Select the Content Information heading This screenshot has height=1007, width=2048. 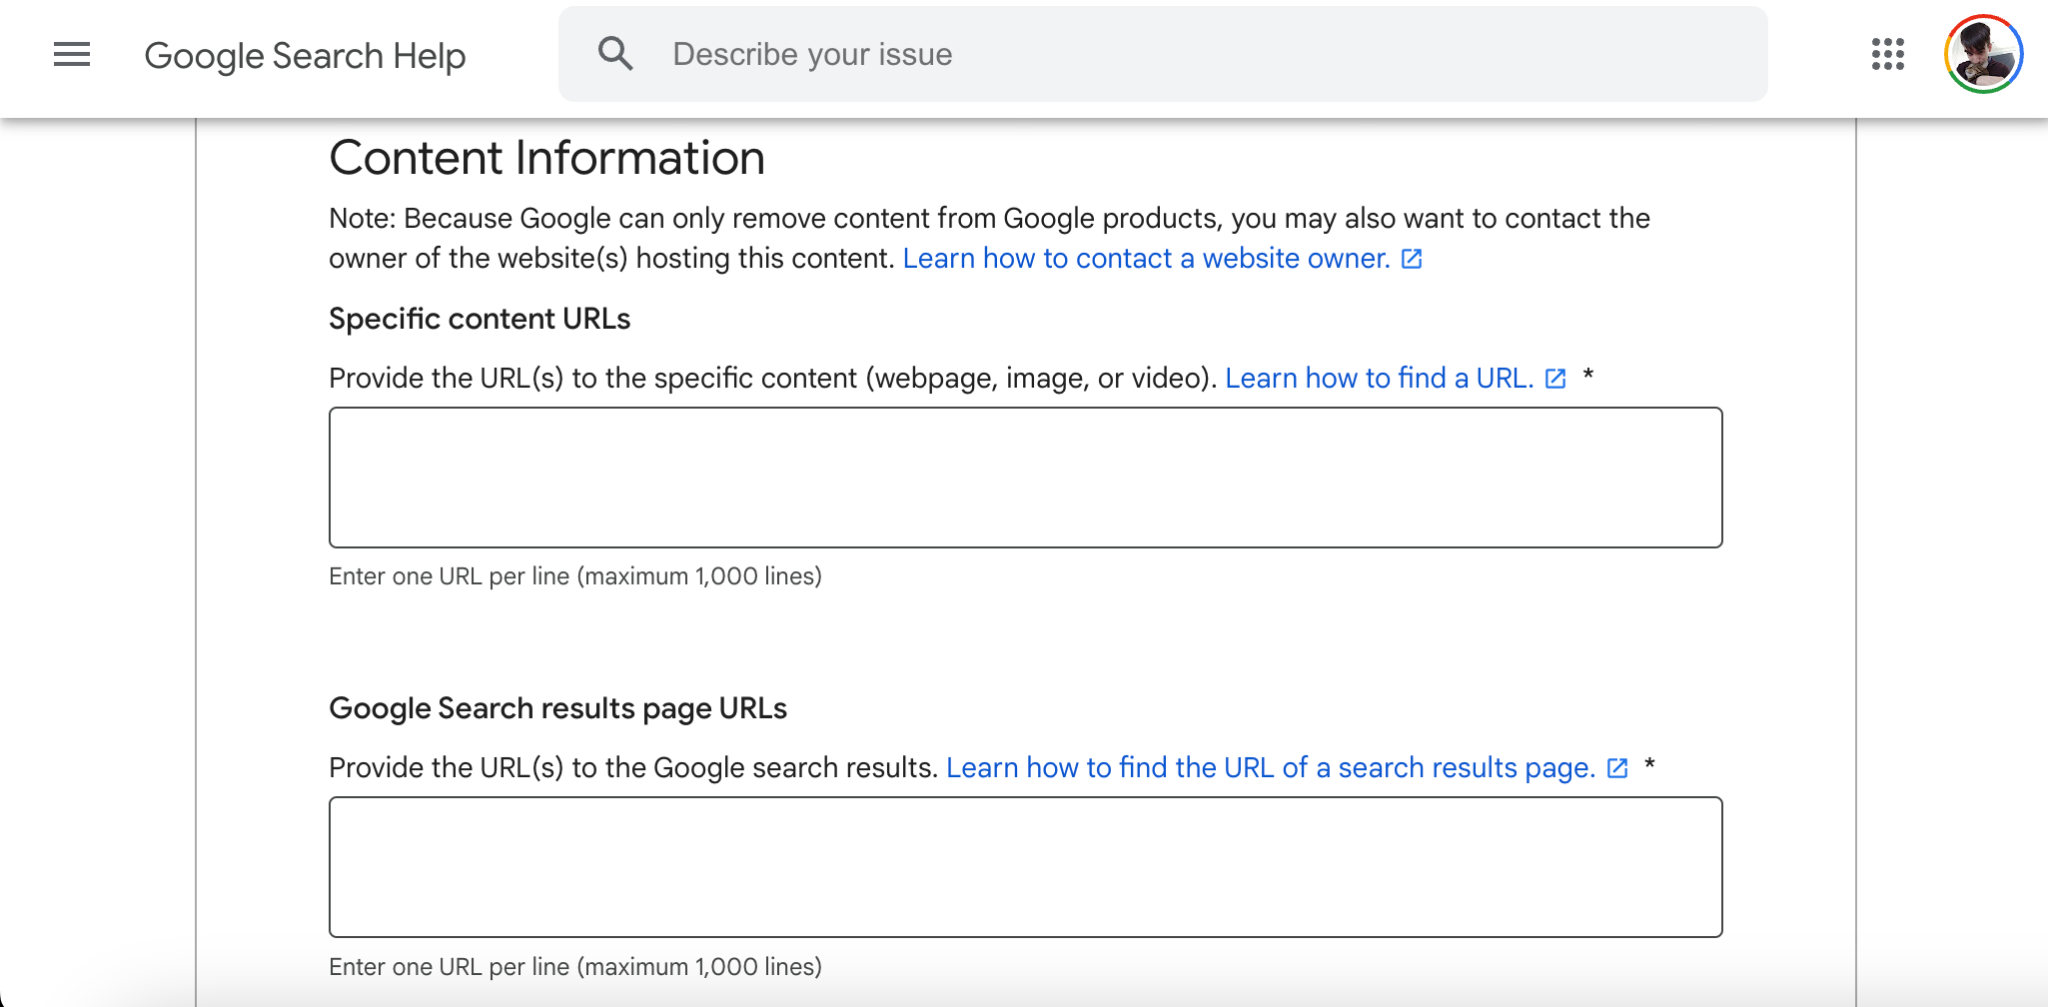(x=547, y=158)
